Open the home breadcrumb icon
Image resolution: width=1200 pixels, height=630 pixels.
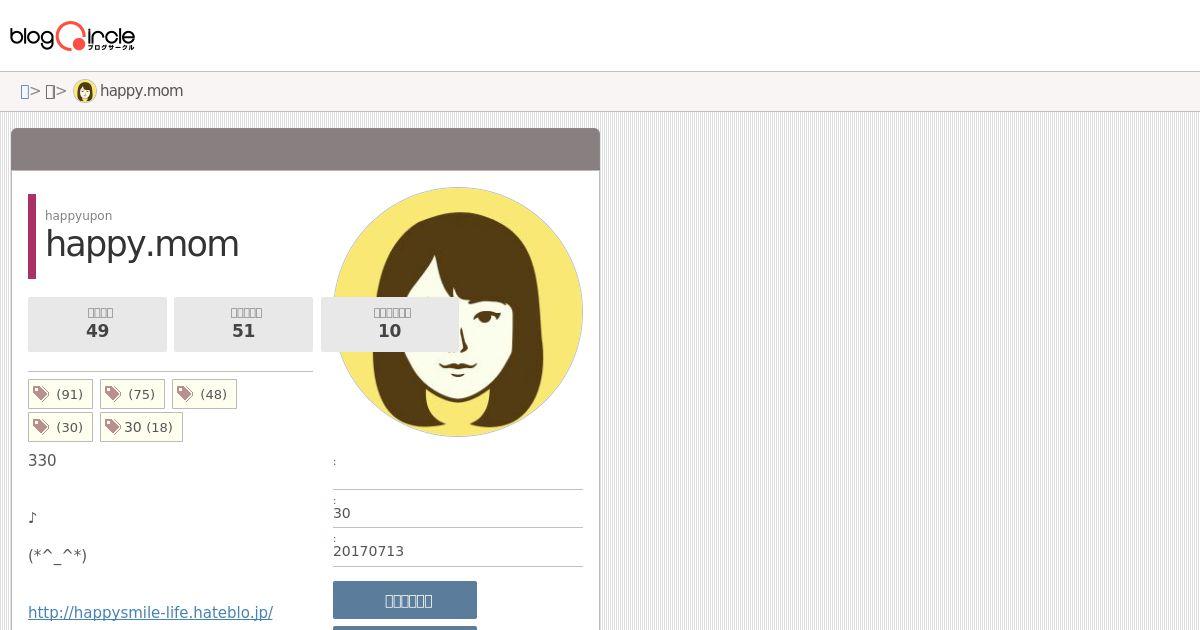25,91
